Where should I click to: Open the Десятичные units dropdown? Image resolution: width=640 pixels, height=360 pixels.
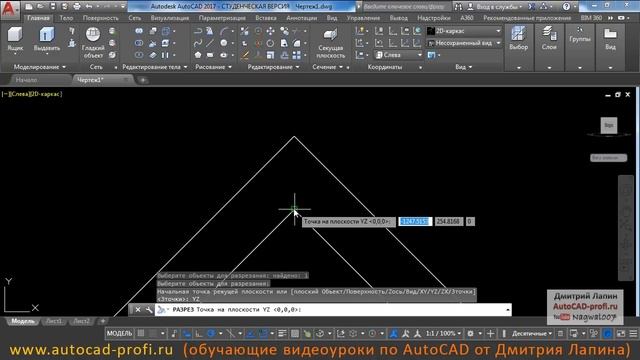pyautogui.click(x=532, y=333)
